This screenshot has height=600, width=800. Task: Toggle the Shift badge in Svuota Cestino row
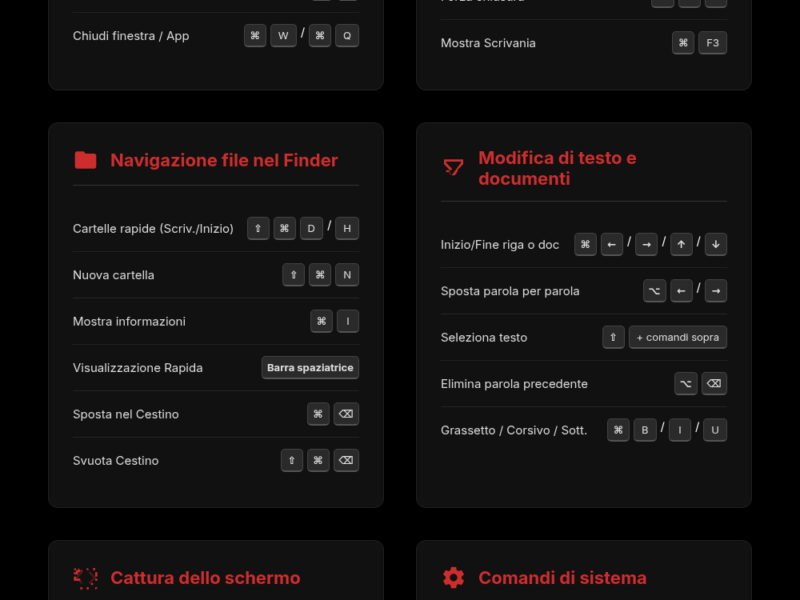tap(291, 460)
